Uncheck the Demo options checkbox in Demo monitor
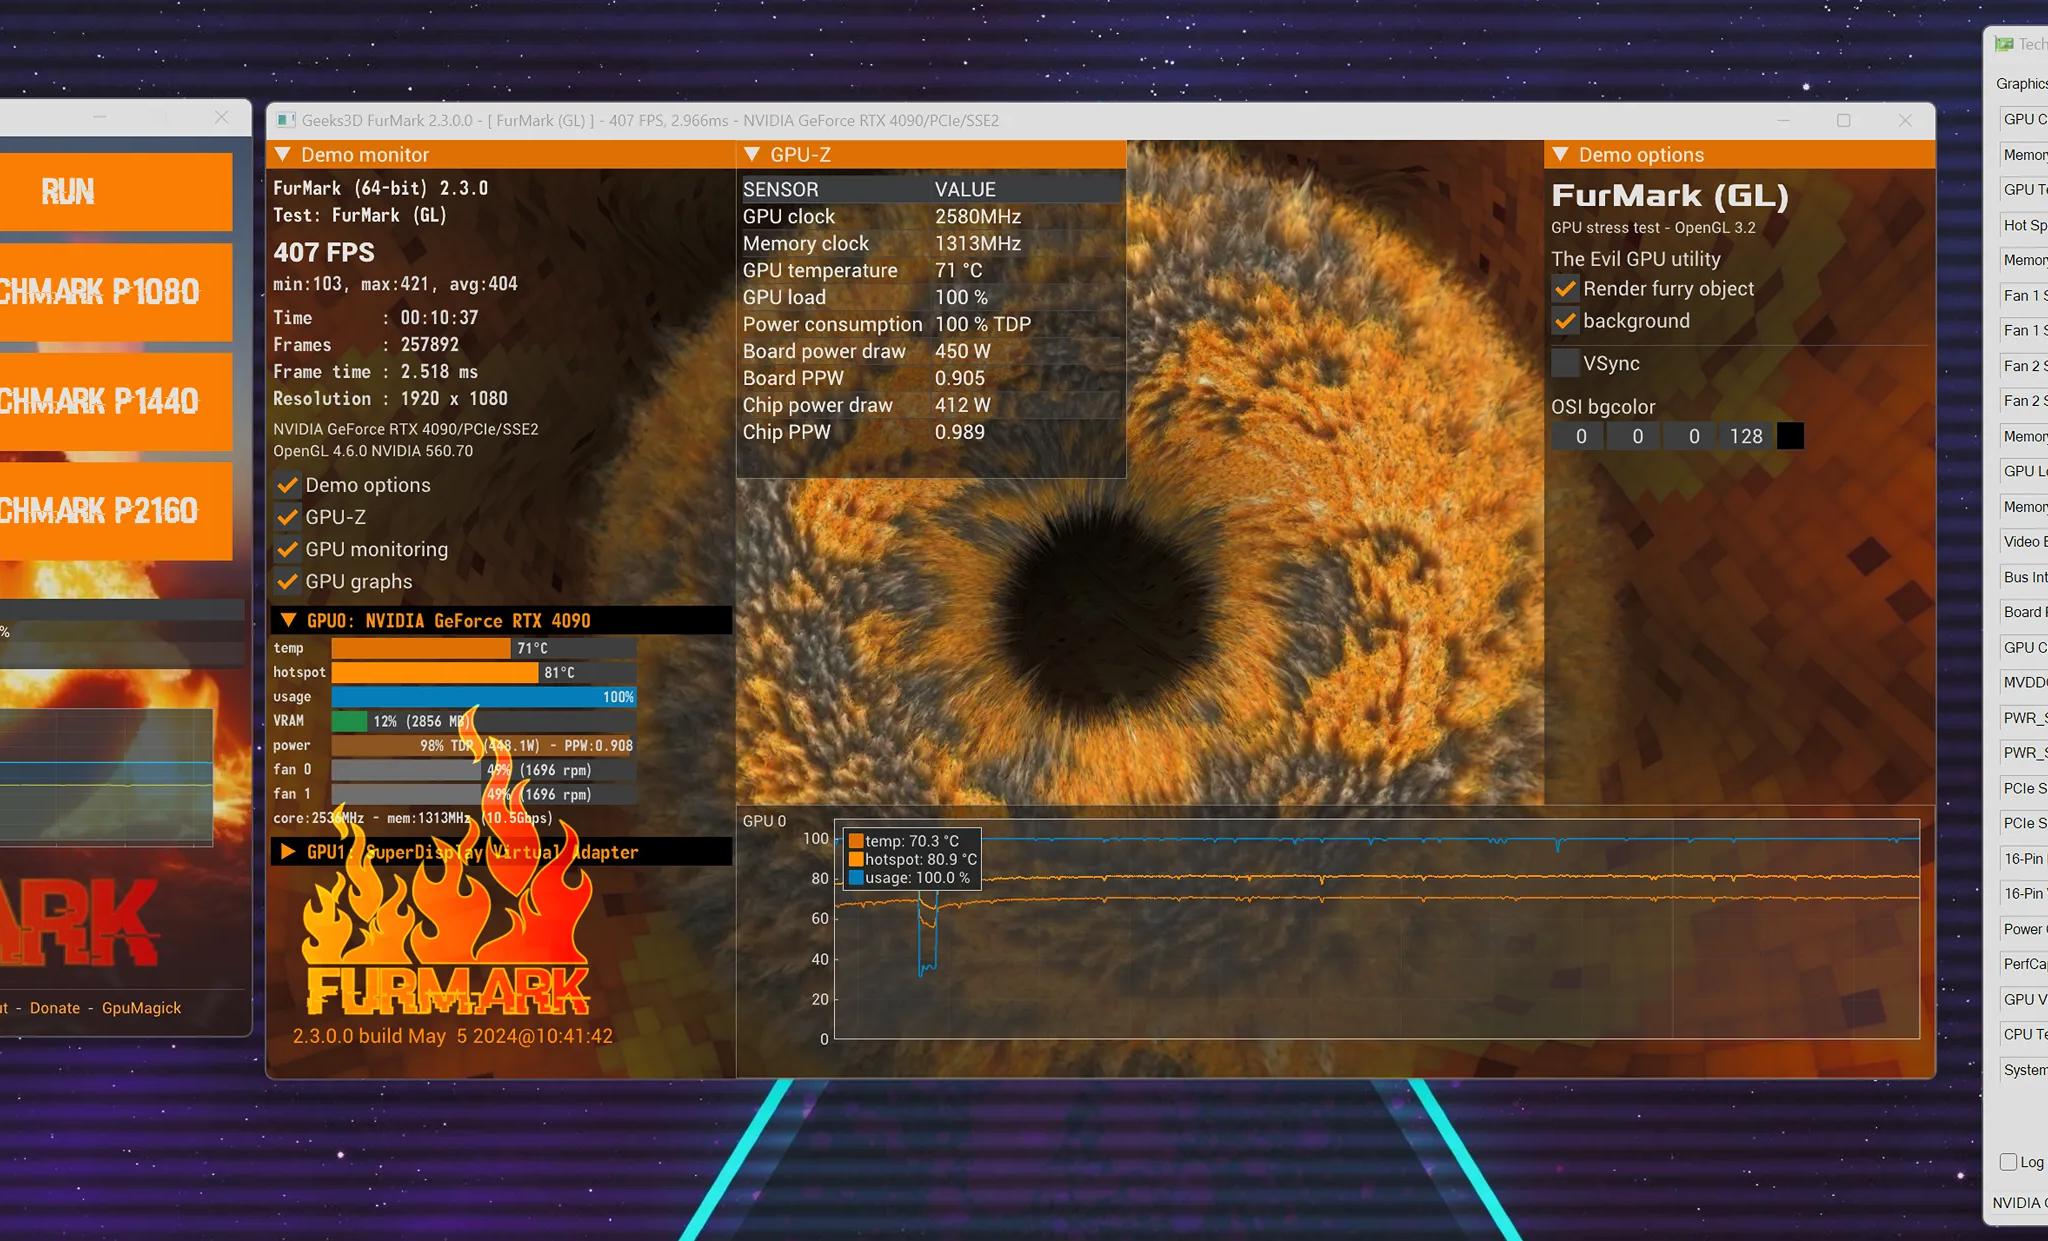The image size is (2048, 1241). point(287,485)
